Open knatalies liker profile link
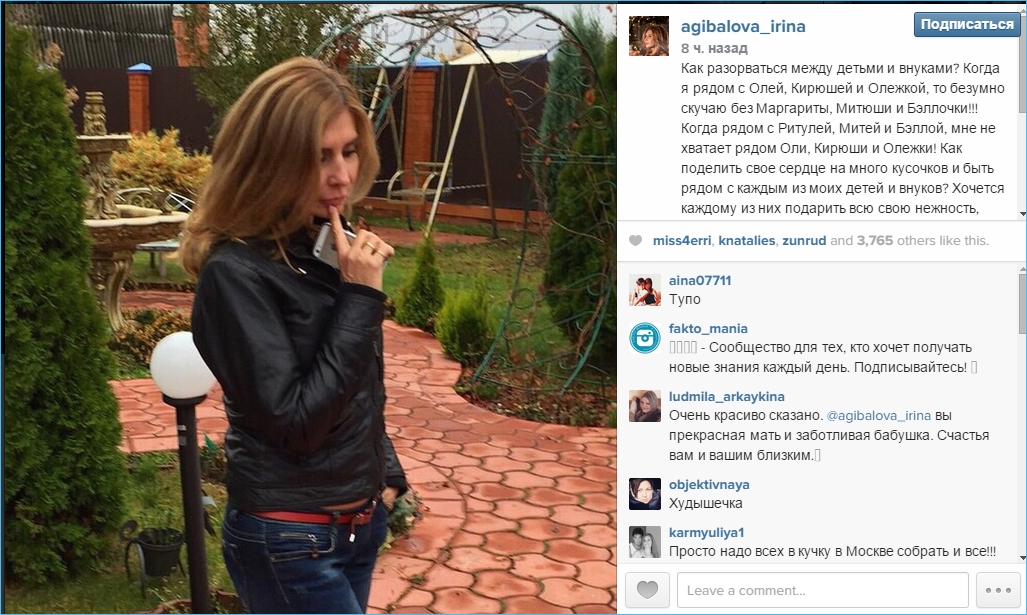The width and height of the screenshot is (1027, 615). pyautogui.click(x=746, y=240)
